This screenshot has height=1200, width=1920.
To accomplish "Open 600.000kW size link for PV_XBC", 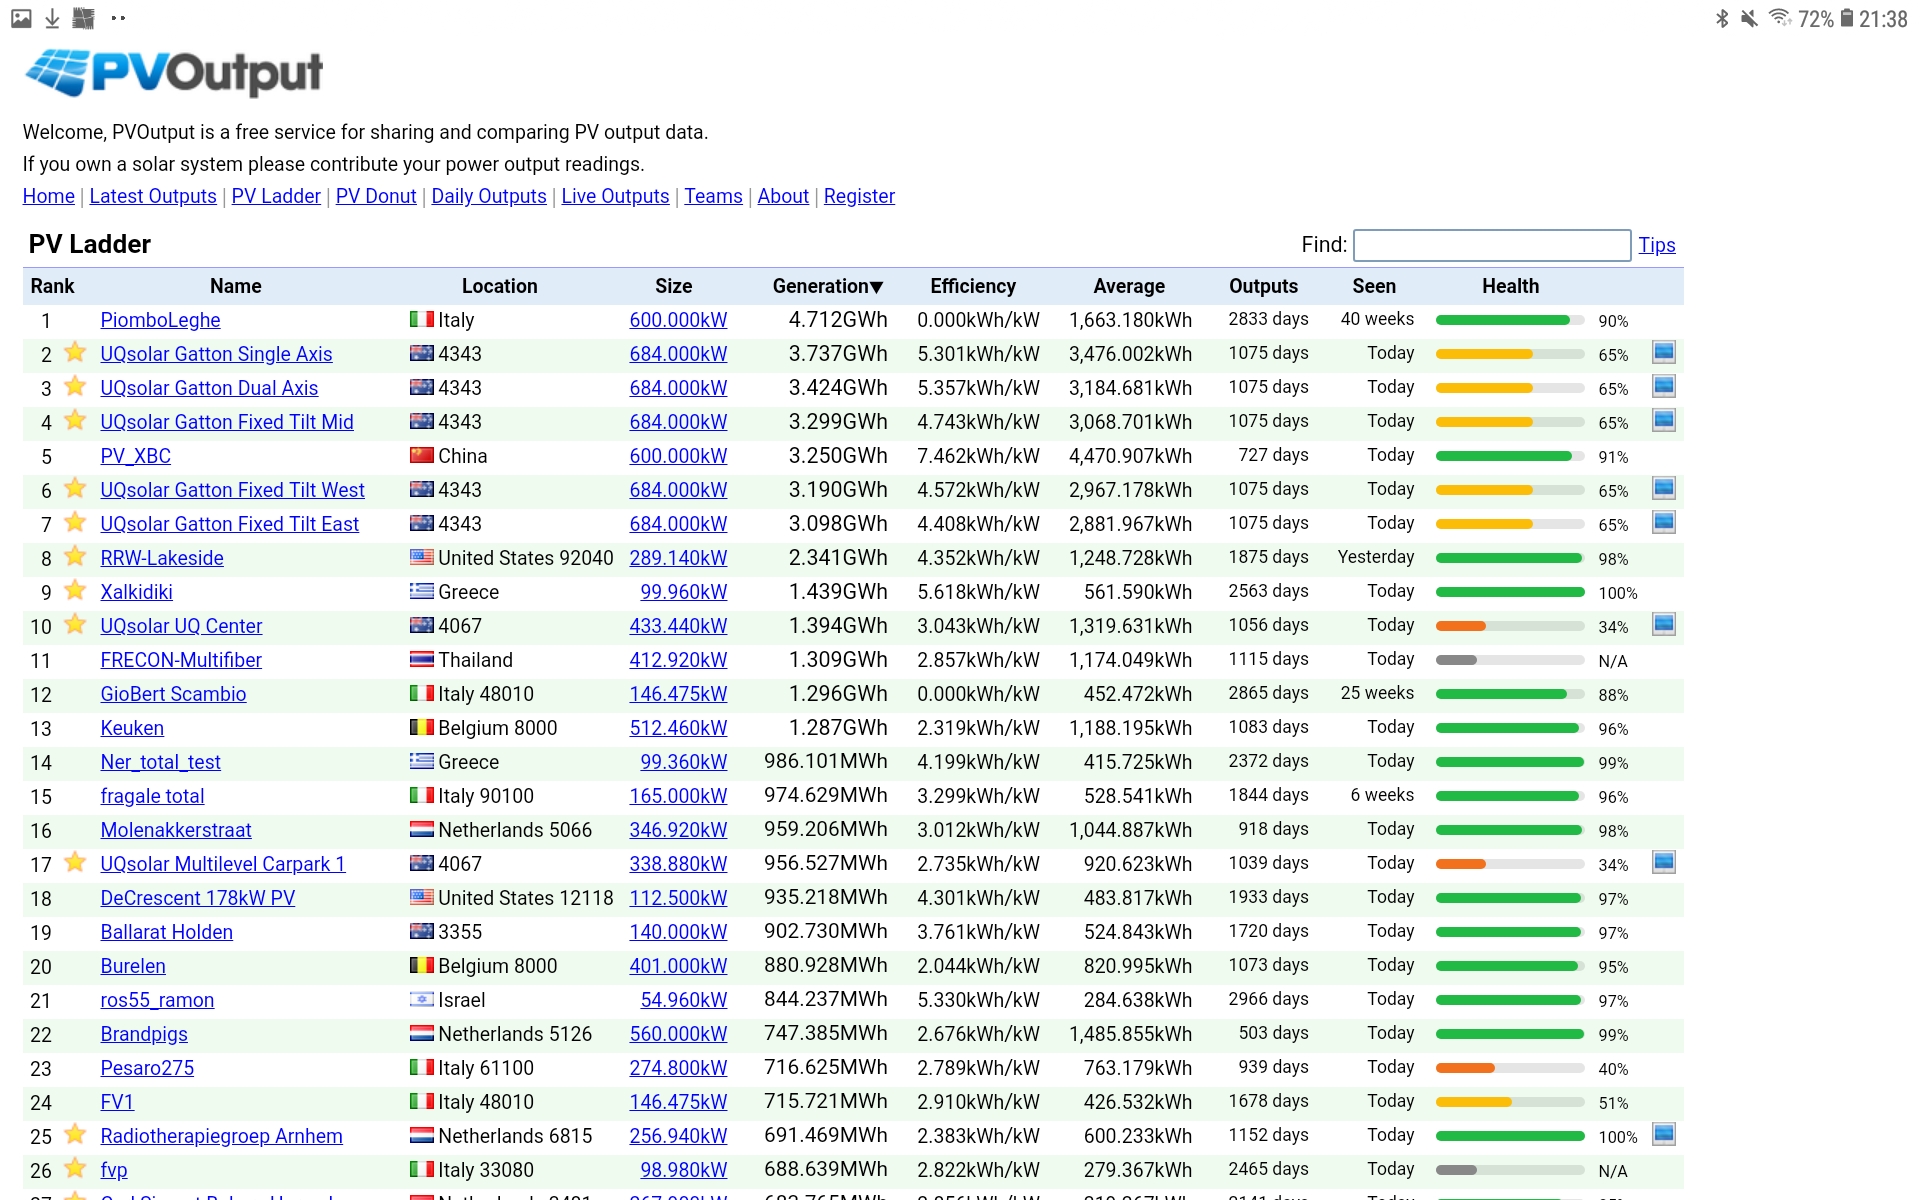I will coord(678,456).
